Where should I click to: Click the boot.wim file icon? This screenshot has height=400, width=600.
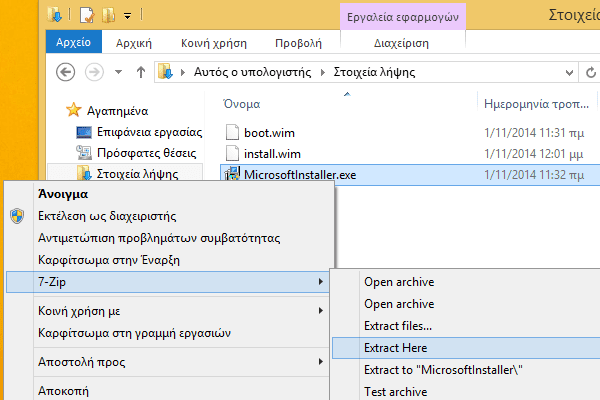232,132
